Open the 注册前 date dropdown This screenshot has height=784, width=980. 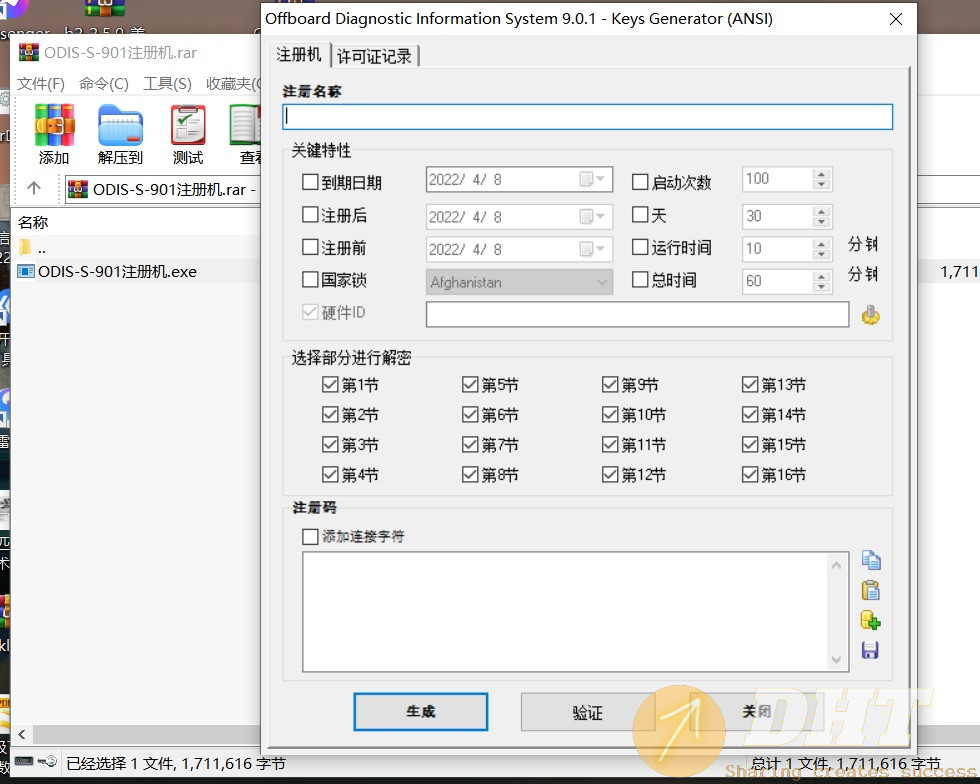pos(601,249)
